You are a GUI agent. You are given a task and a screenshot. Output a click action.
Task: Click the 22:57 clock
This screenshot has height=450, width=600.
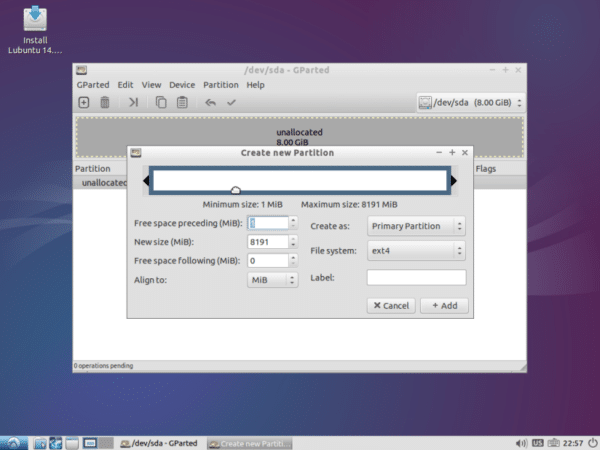(x=573, y=443)
